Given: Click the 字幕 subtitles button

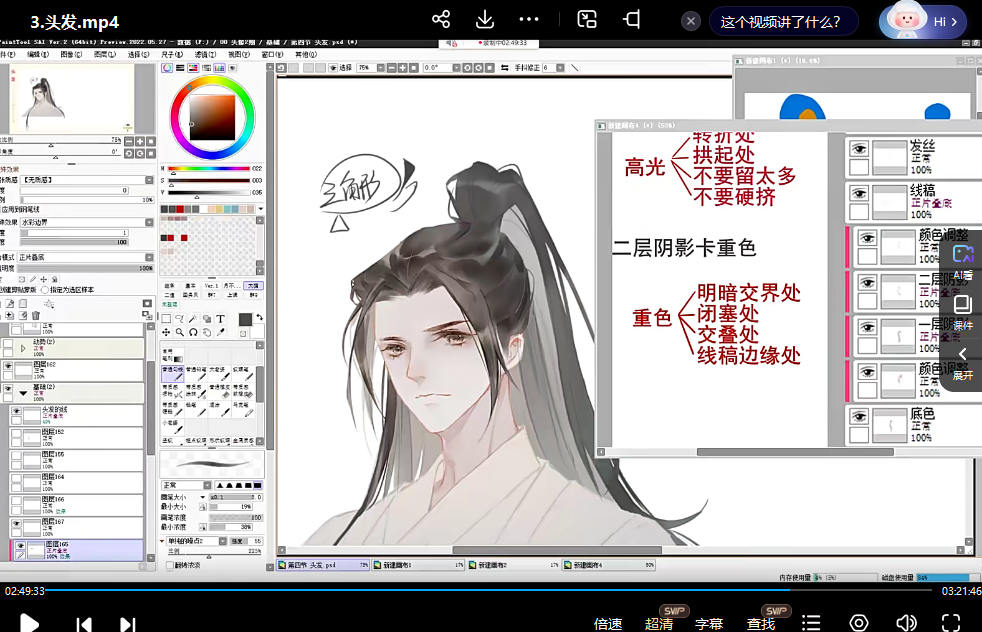Looking at the screenshot, I should coord(709,624).
